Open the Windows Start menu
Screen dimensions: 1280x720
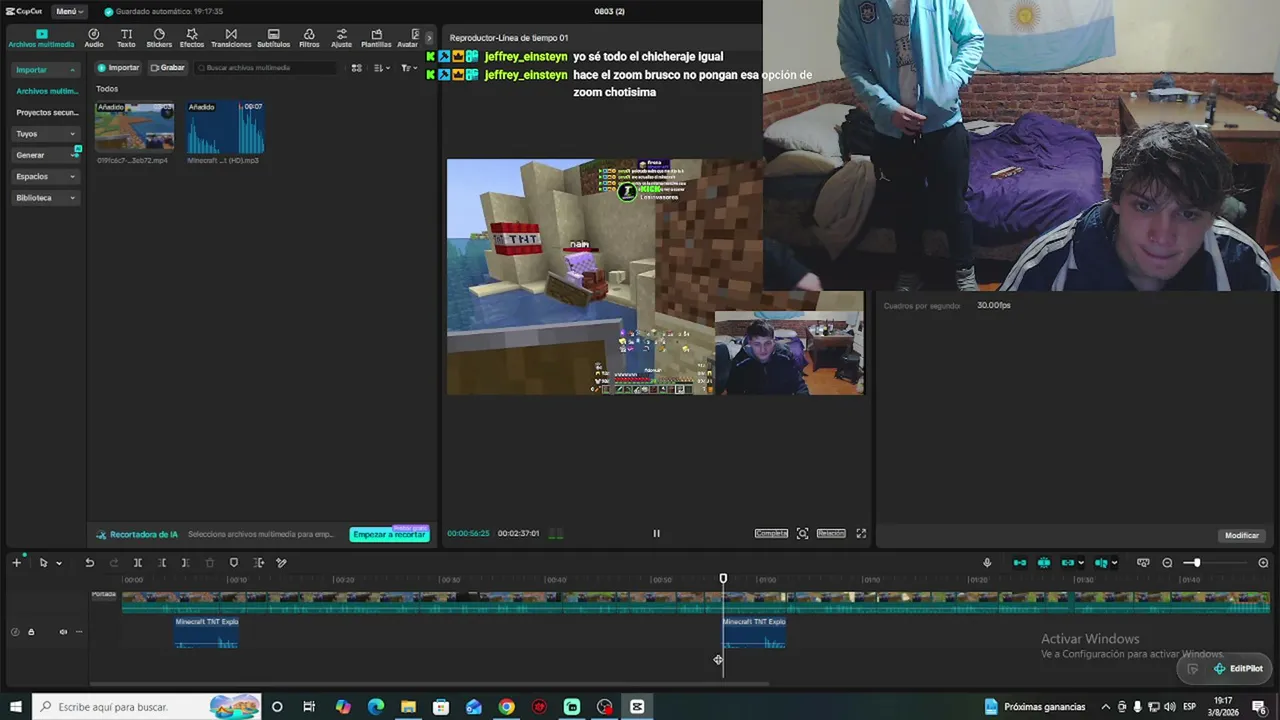(16, 707)
